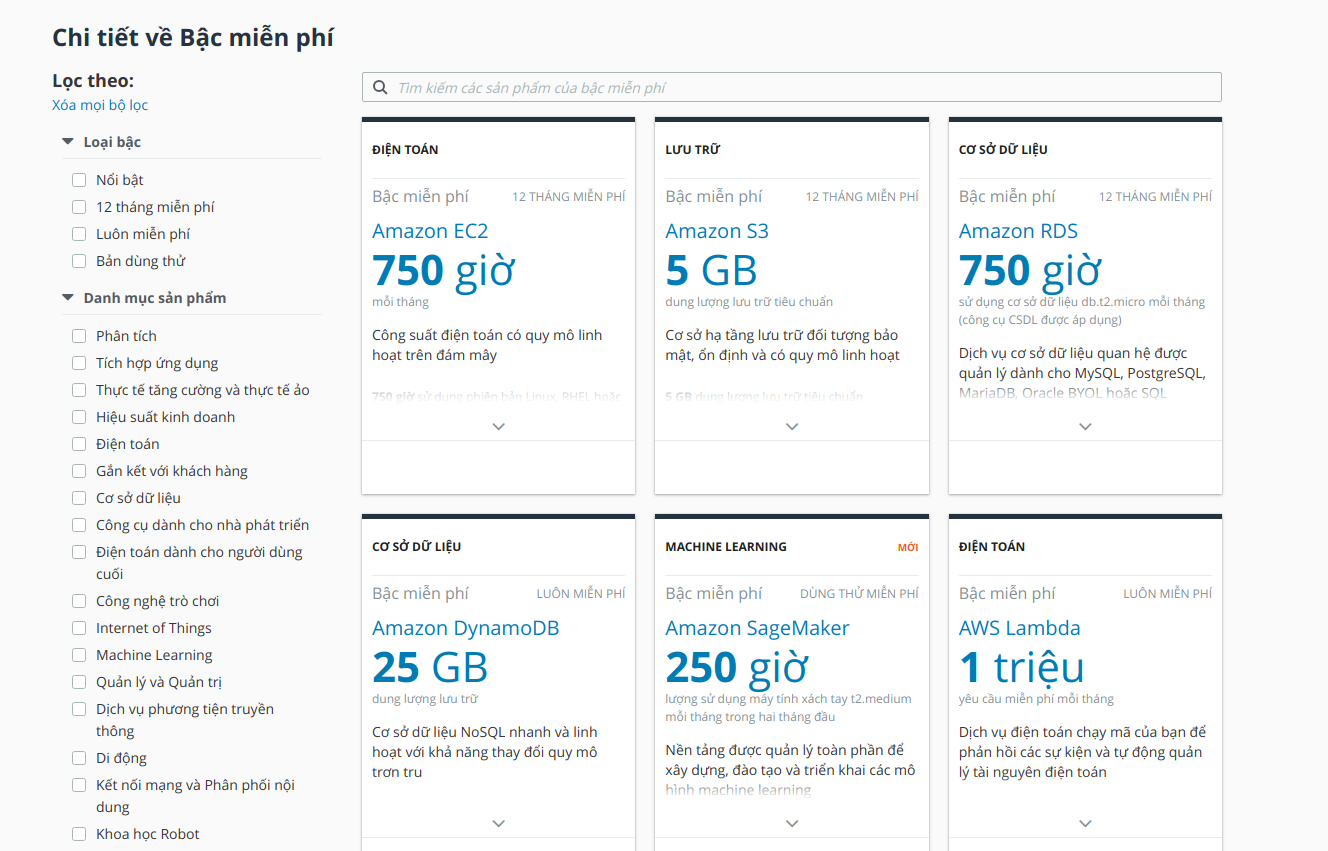Toggle the Internet of Things checkbox

(79, 628)
